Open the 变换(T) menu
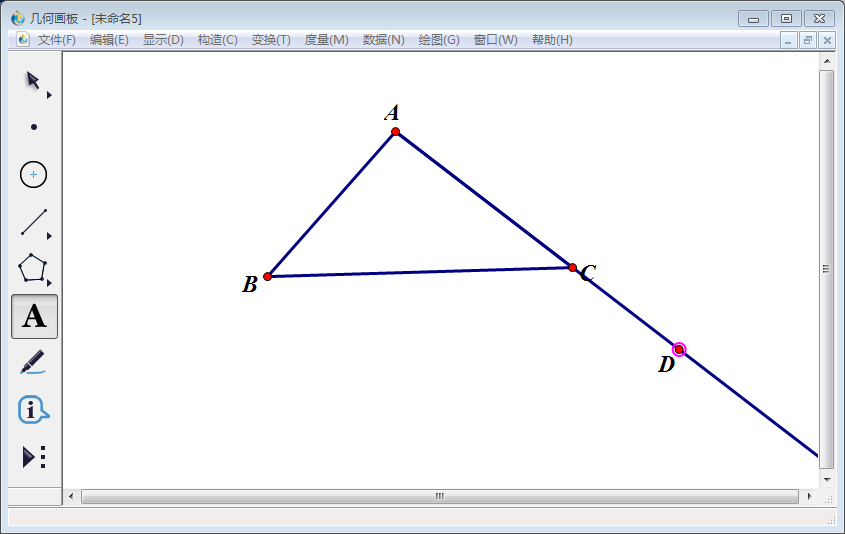The height and width of the screenshot is (534, 845). 271,40
